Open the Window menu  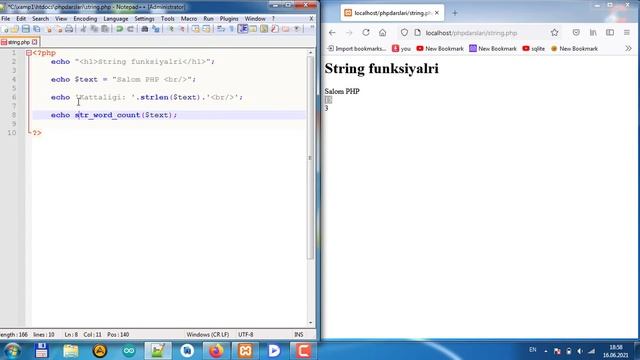(255, 19)
